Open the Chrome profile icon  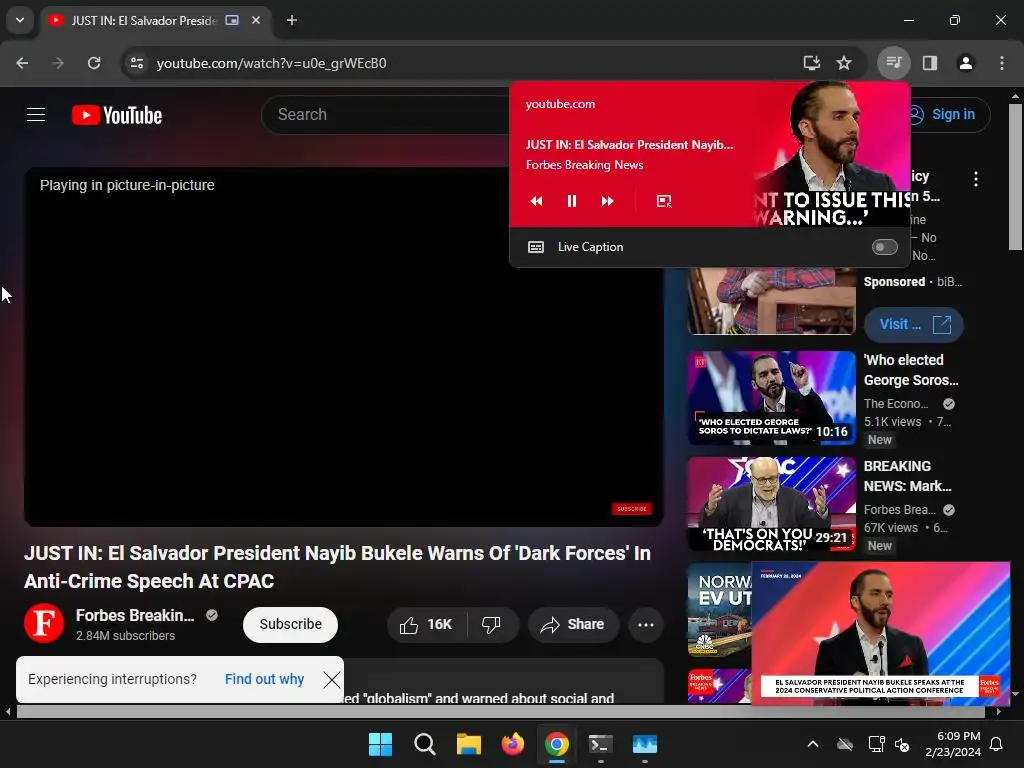[966, 63]
